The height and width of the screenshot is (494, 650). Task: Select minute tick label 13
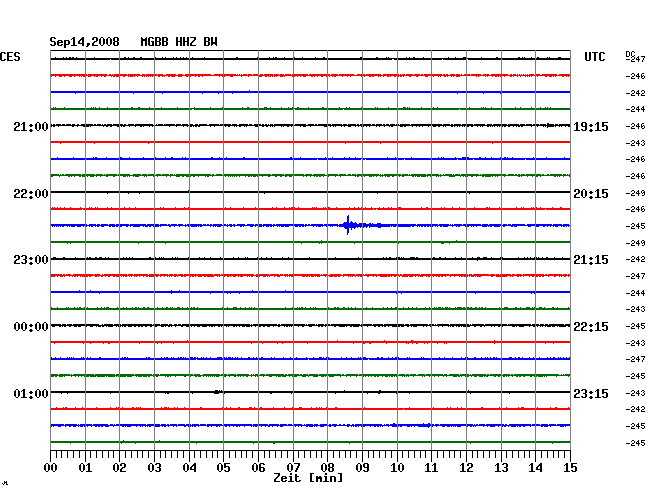501,467
